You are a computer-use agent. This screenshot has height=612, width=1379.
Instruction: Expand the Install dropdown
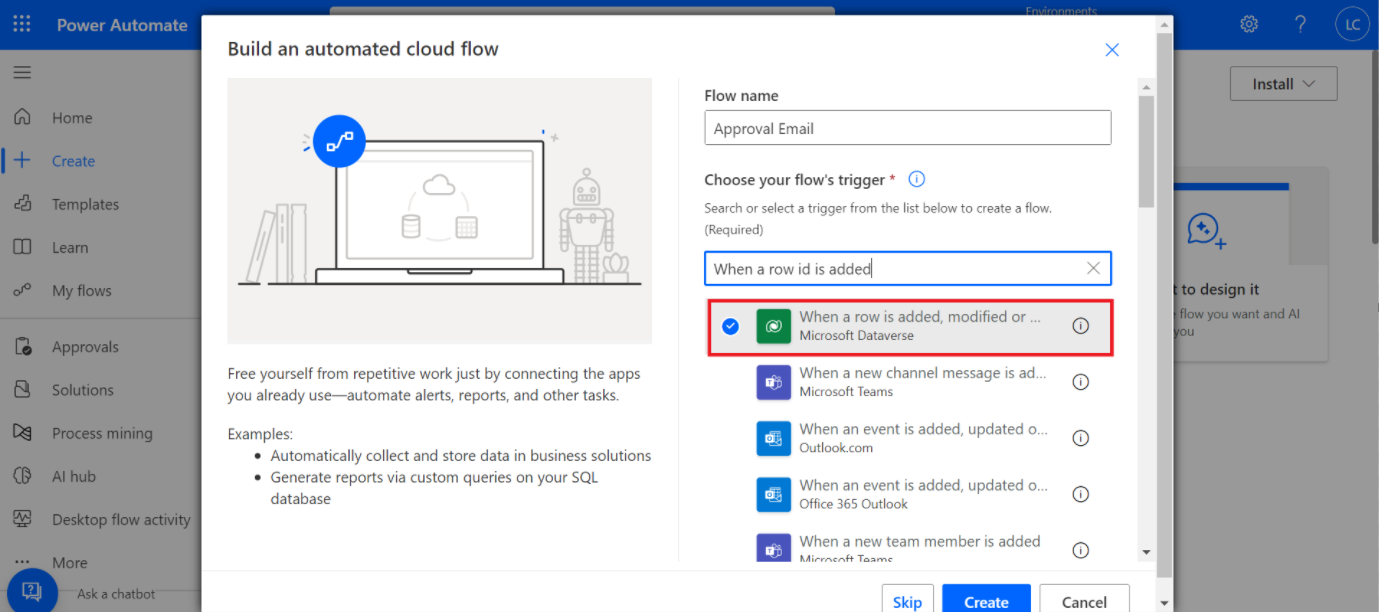pos(1283,84)
